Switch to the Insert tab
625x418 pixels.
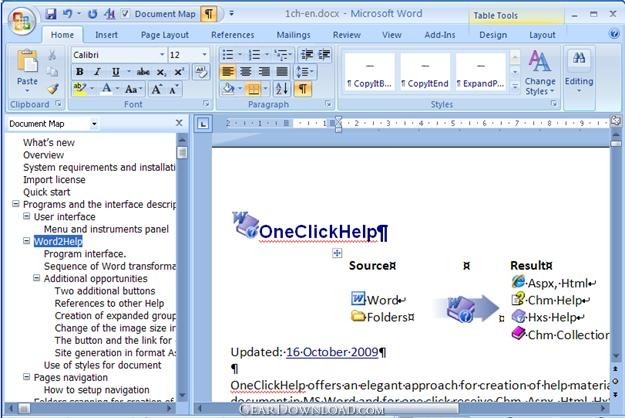coord(106,35)
